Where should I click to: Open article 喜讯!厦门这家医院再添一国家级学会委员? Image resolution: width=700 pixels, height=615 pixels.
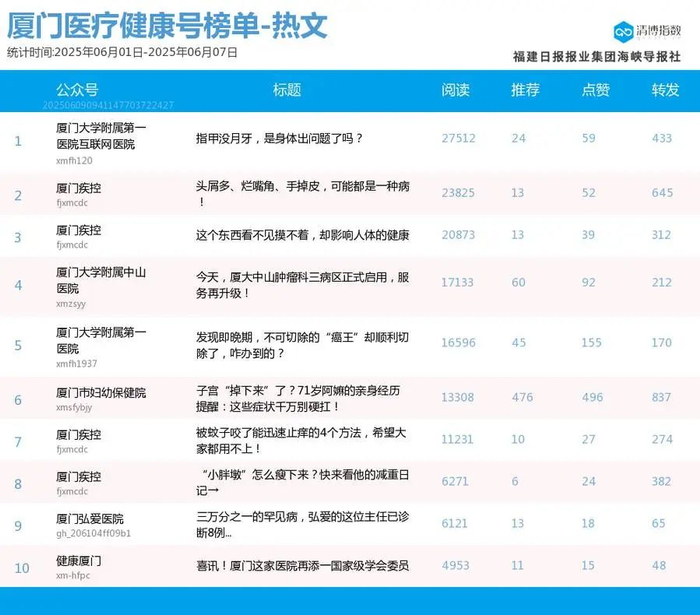(302, 566)
